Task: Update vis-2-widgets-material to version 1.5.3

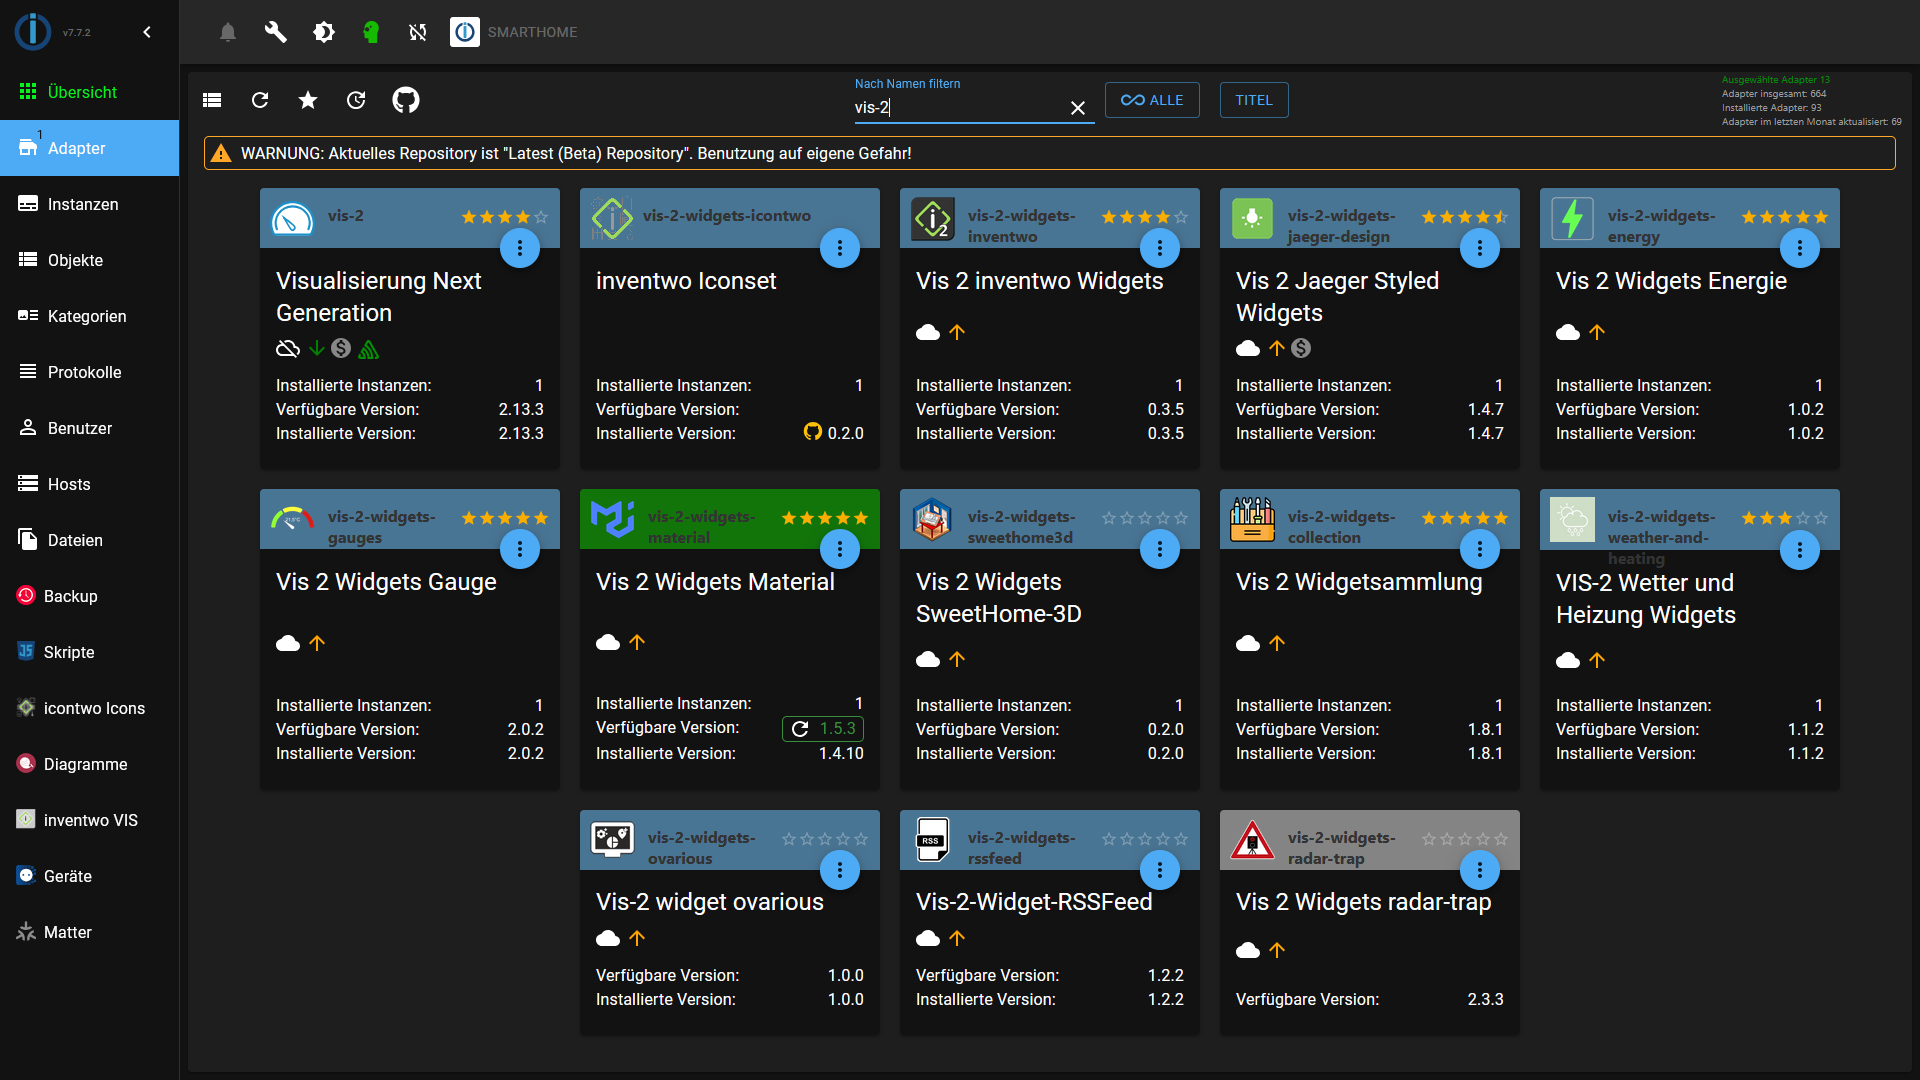Action: 823,729
